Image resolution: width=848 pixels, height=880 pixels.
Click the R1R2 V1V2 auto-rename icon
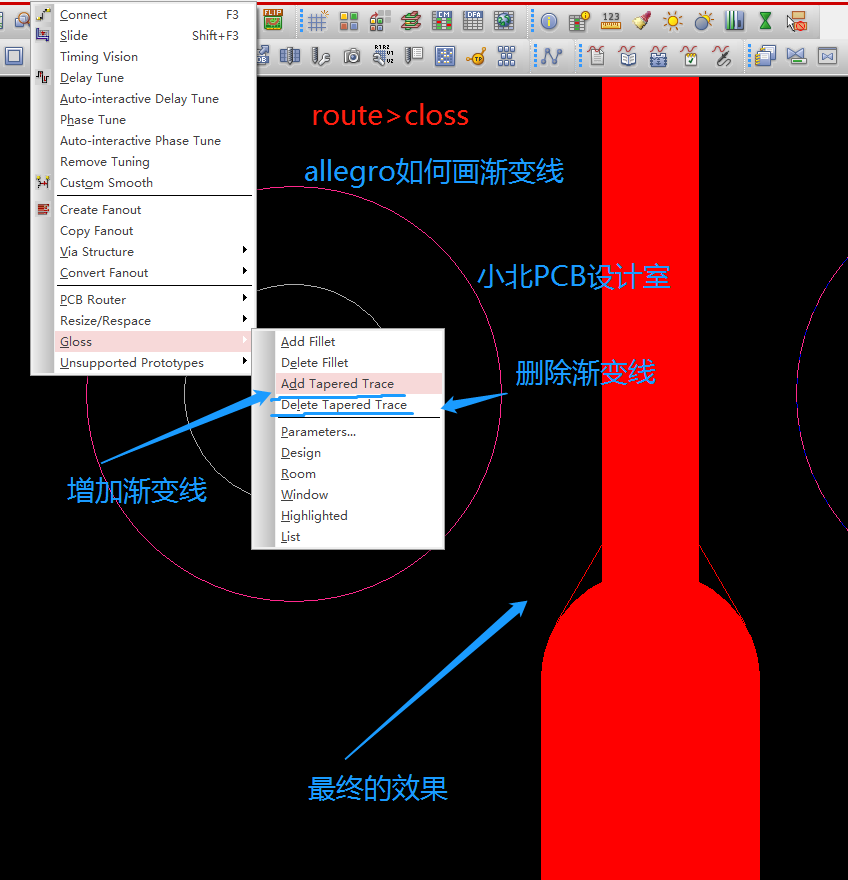[383, 56]
